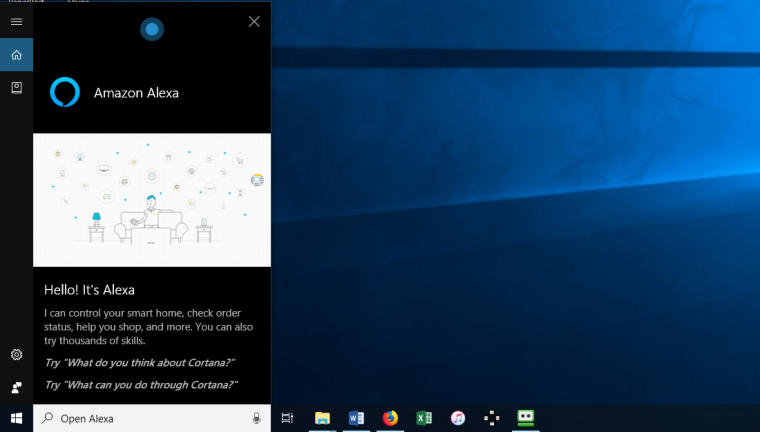Image resolution: width=760 pixels, height=432 pixels.
Task: Open Task View on the taskbar
Action: 287,418
